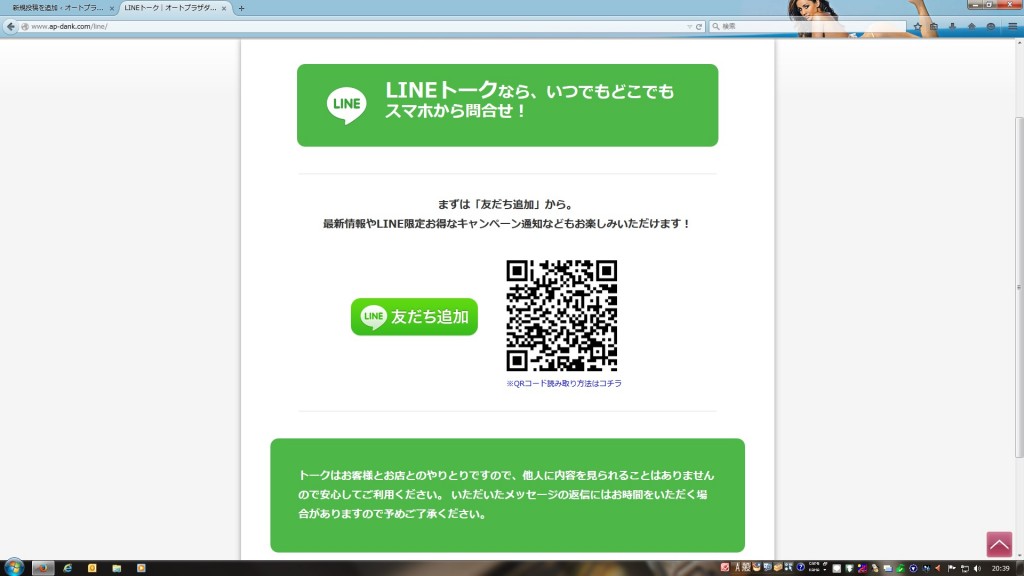Open the downloads arrow icon

[x=953, y=27]
